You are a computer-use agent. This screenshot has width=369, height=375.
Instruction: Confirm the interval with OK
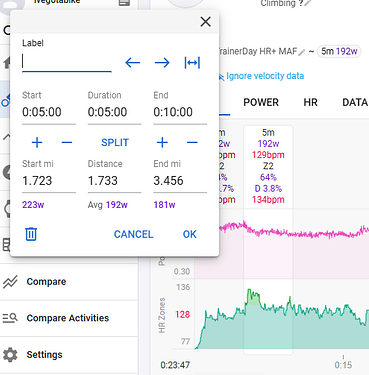[190, 234]
